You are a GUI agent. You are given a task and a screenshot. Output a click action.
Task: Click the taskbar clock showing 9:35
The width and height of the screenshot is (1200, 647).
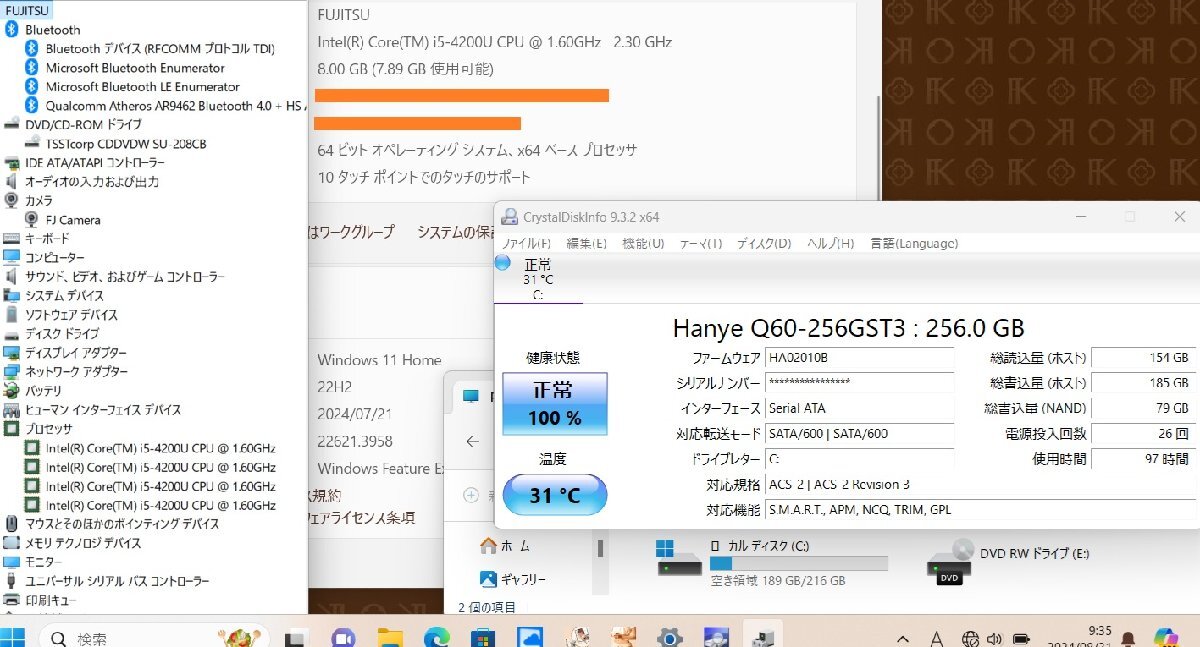[1099, 630]
